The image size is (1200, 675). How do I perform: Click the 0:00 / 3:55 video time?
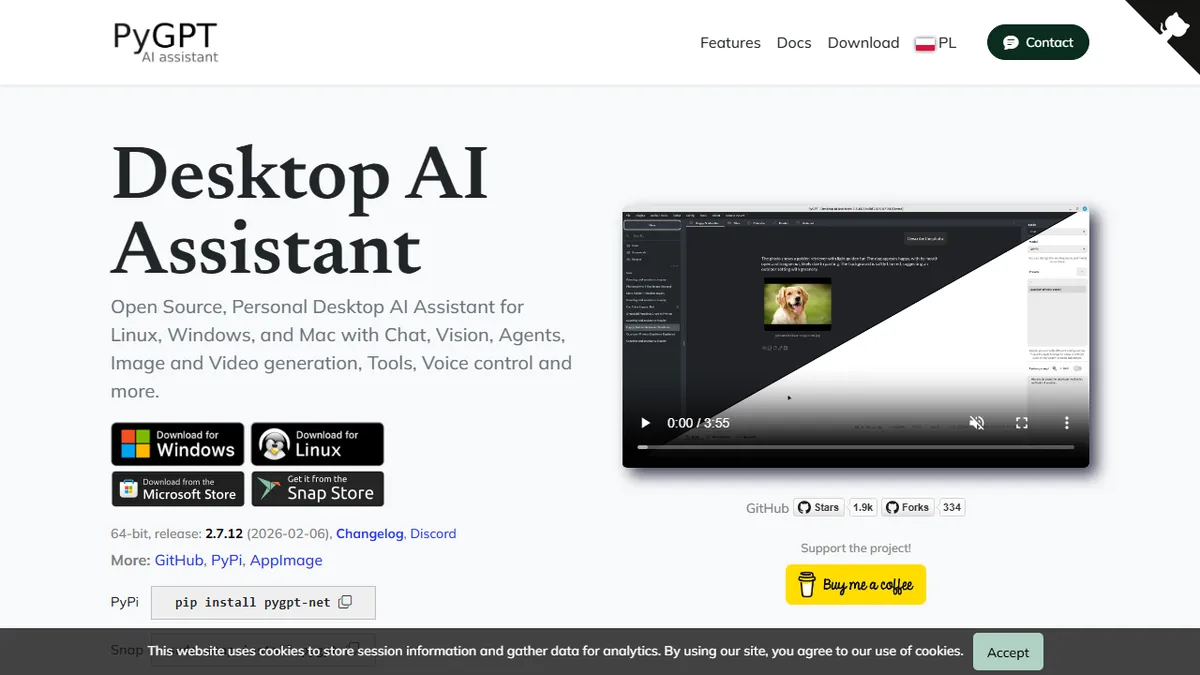pyautogui.click(x=699, y=423)
